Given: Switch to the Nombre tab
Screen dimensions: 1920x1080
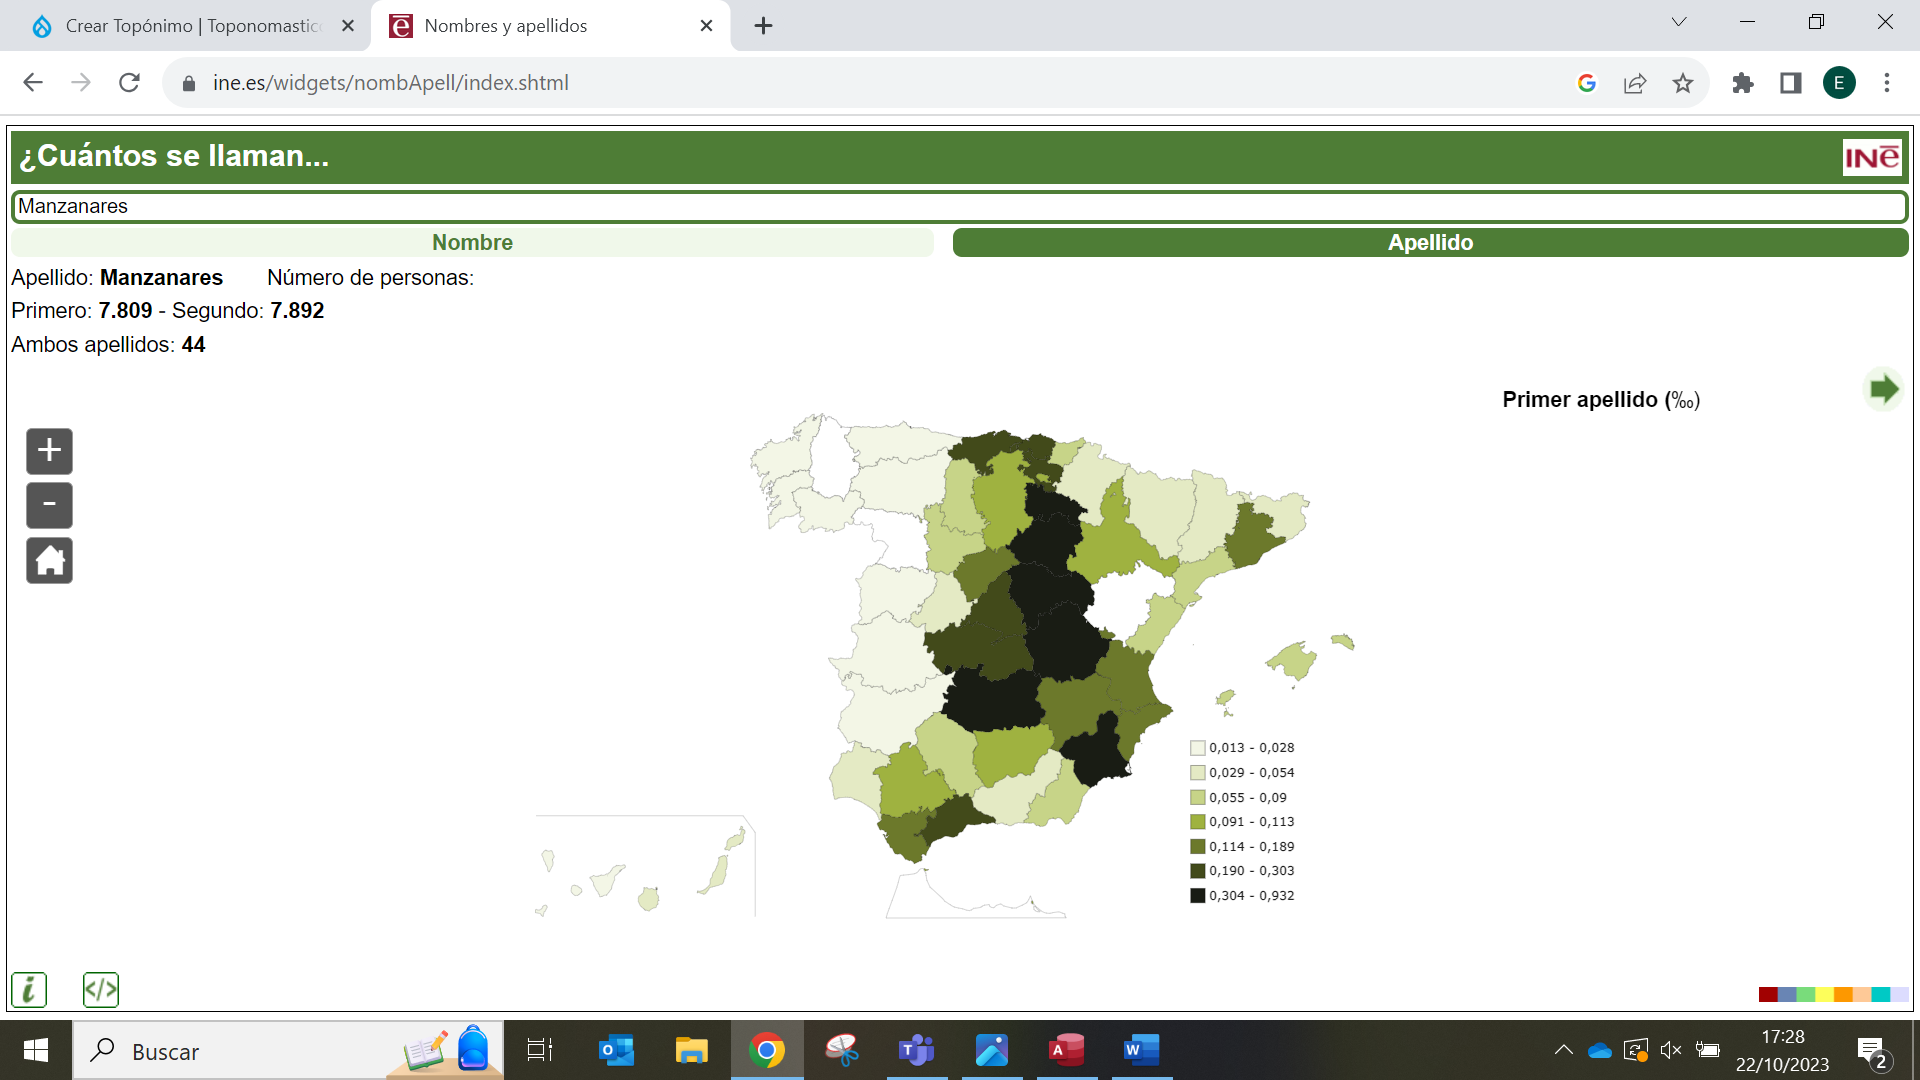Looking at the screenshot, I should 472,242.
